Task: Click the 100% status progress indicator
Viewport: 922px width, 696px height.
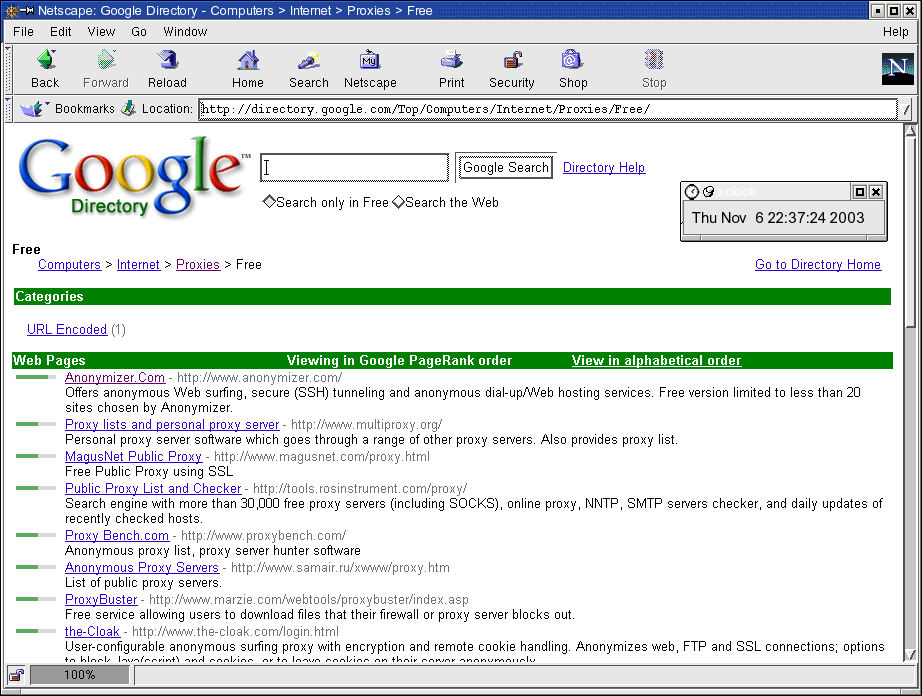Action: (79, 675)
